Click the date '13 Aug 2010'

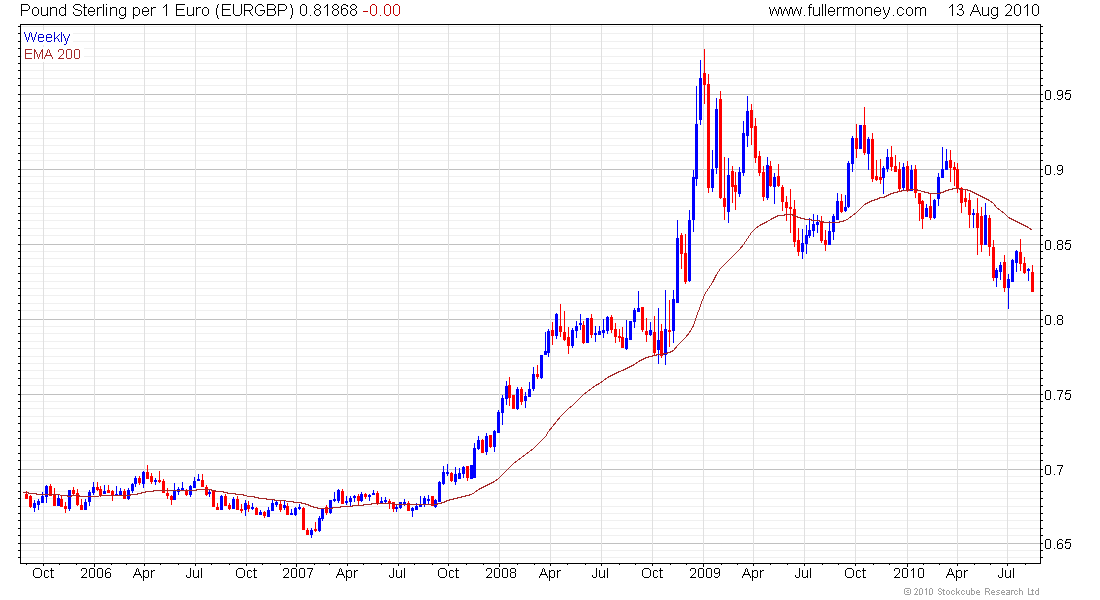(993, 11)
